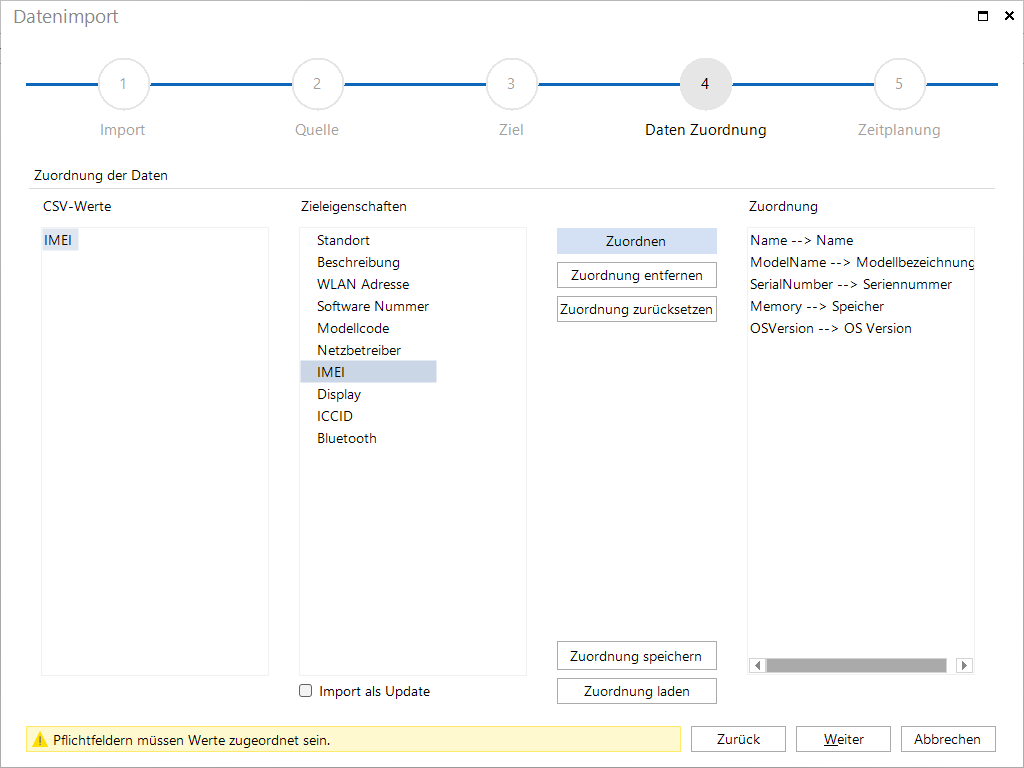The image size is (1024, 768).
Task: Click the Zuordnen button
Action: point(637,241)
